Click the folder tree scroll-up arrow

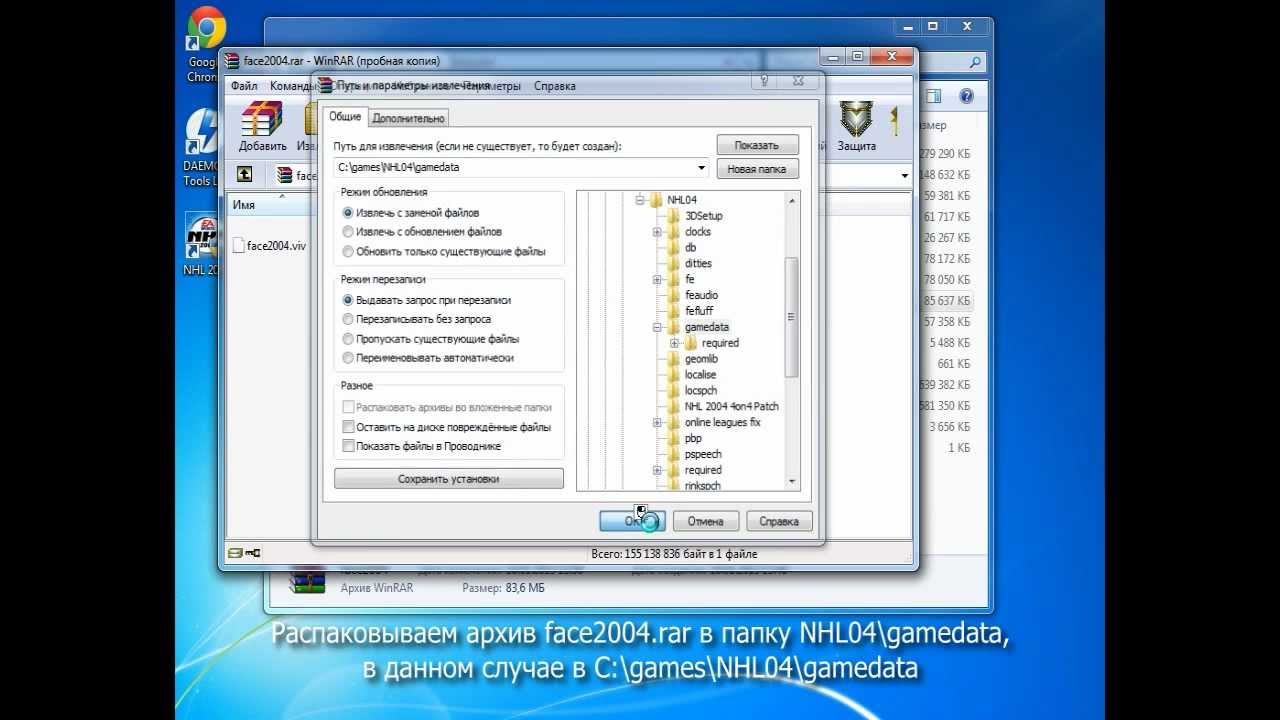point(792,201)
